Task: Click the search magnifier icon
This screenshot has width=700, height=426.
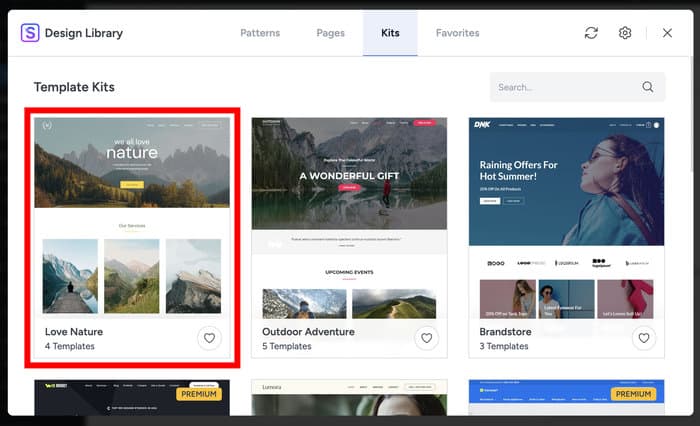Action: pyautogui.click(x=648, y=87)
